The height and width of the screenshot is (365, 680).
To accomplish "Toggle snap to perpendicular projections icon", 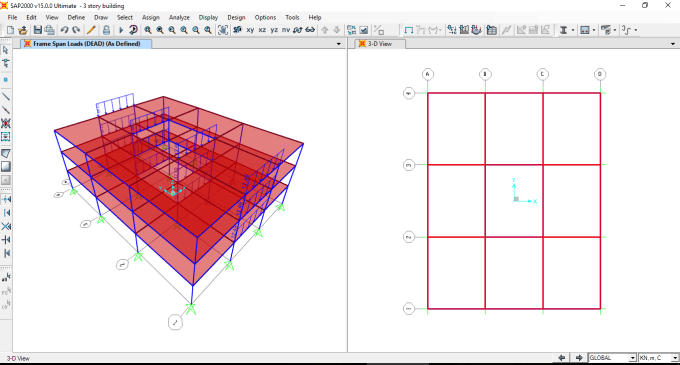I will point(6,240).
